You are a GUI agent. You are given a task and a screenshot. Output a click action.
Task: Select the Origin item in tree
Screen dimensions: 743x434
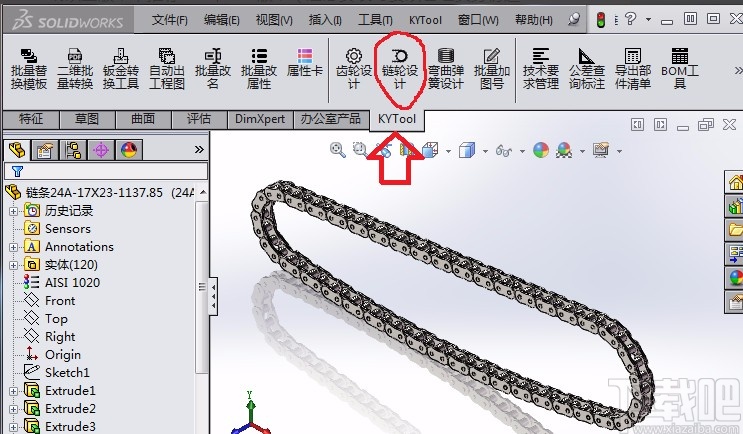coord(63,355)
